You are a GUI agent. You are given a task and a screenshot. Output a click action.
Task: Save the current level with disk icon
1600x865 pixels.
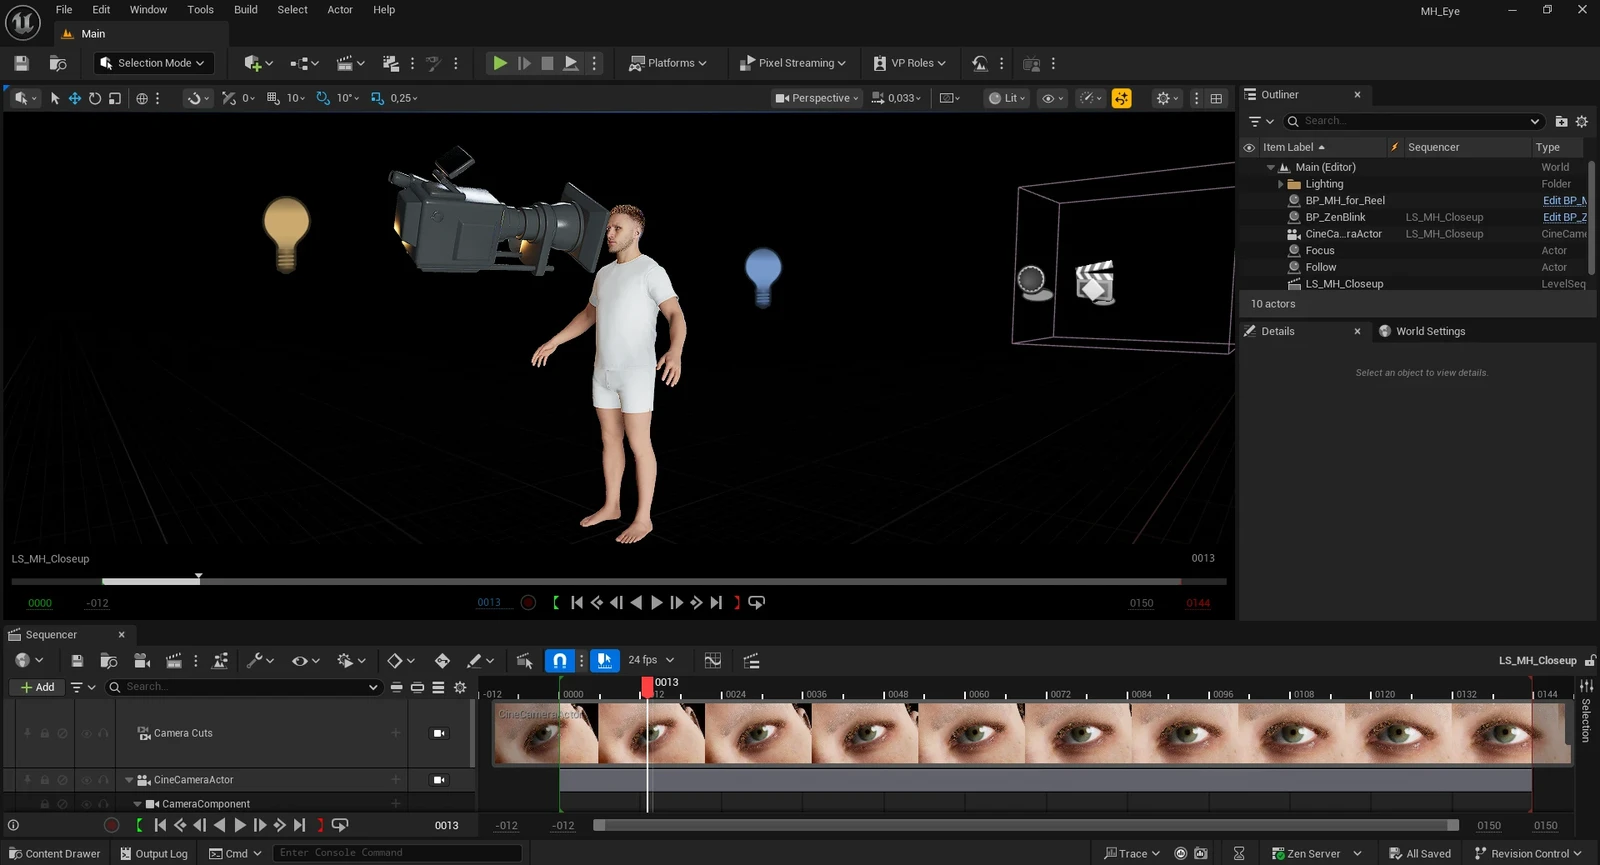coord(21,63)
